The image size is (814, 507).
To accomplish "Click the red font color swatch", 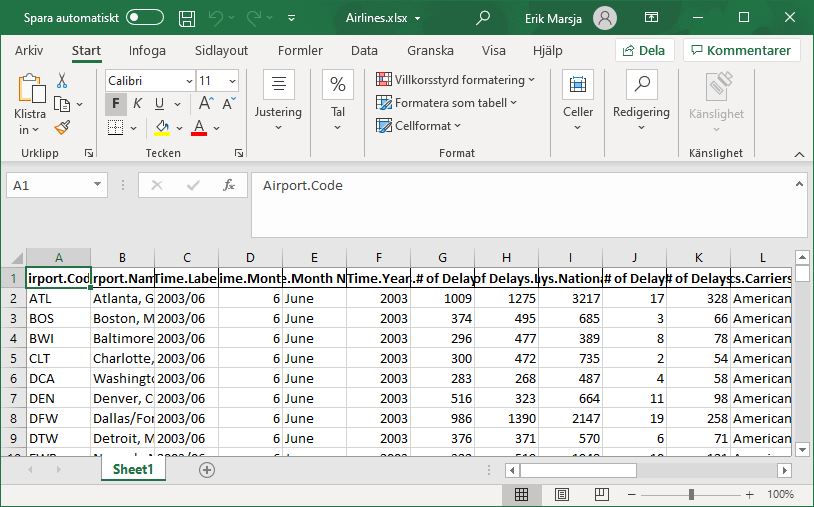I will pyautogui.click(x=198, y=127).
